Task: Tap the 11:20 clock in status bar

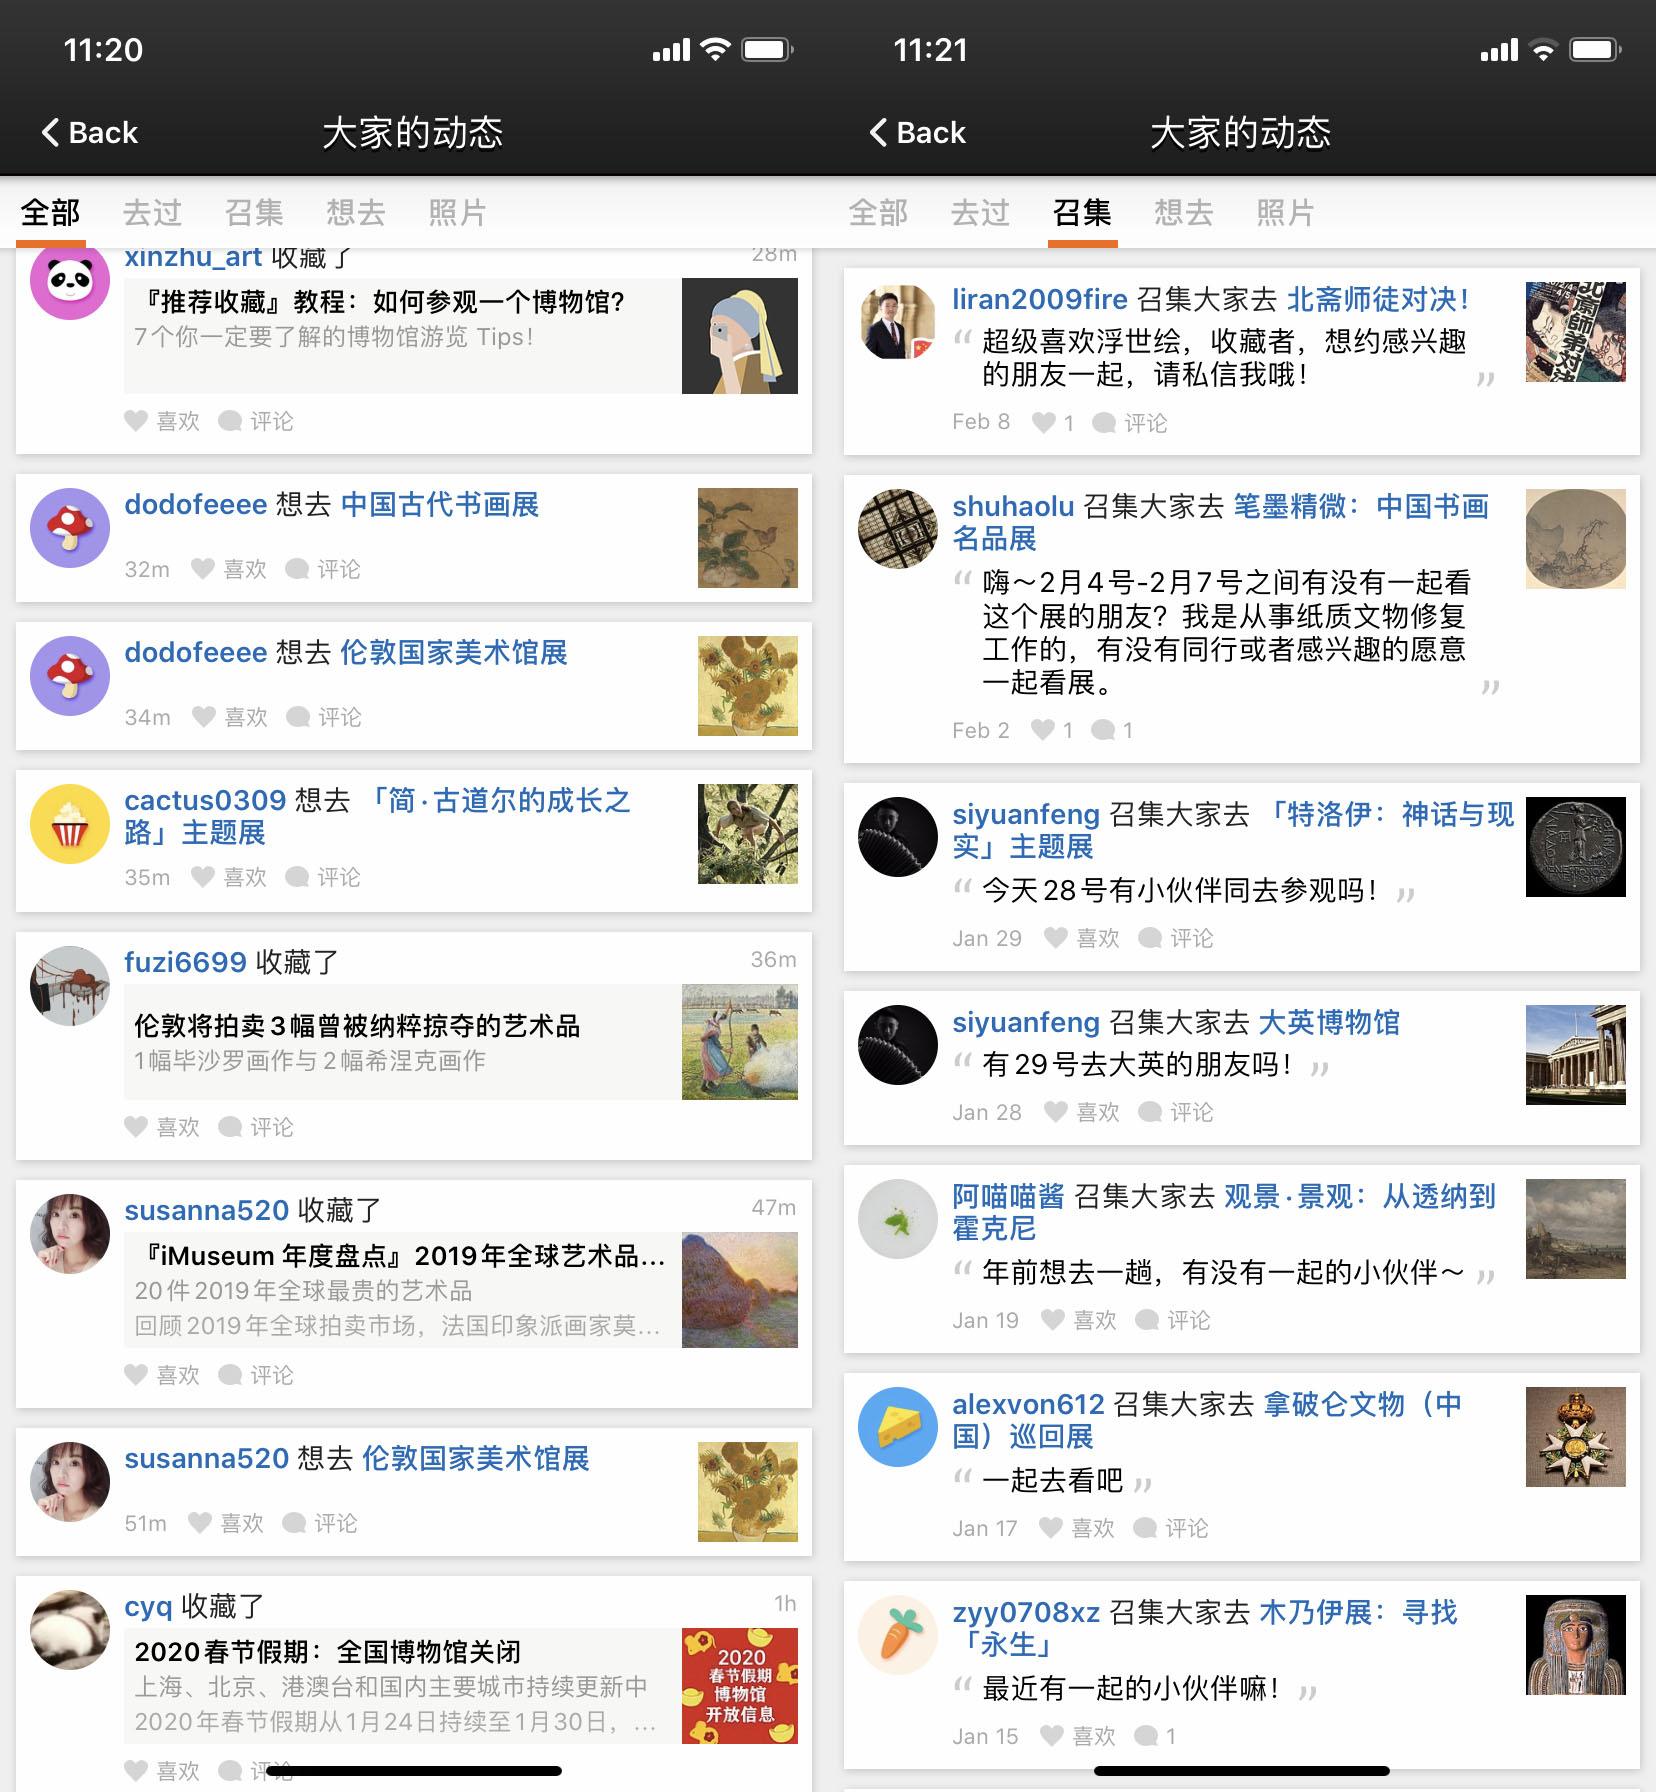Action: [x=103, y=49]
